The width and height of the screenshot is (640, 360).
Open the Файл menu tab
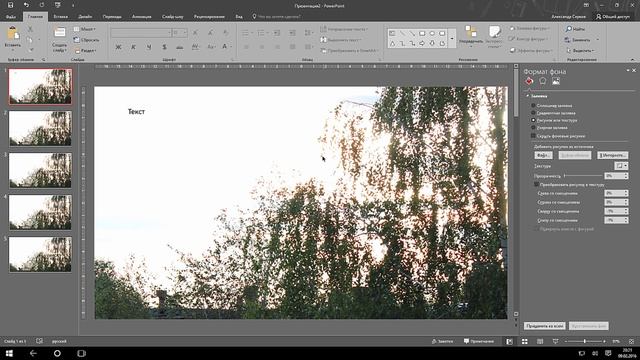click(x=11, y=17)
